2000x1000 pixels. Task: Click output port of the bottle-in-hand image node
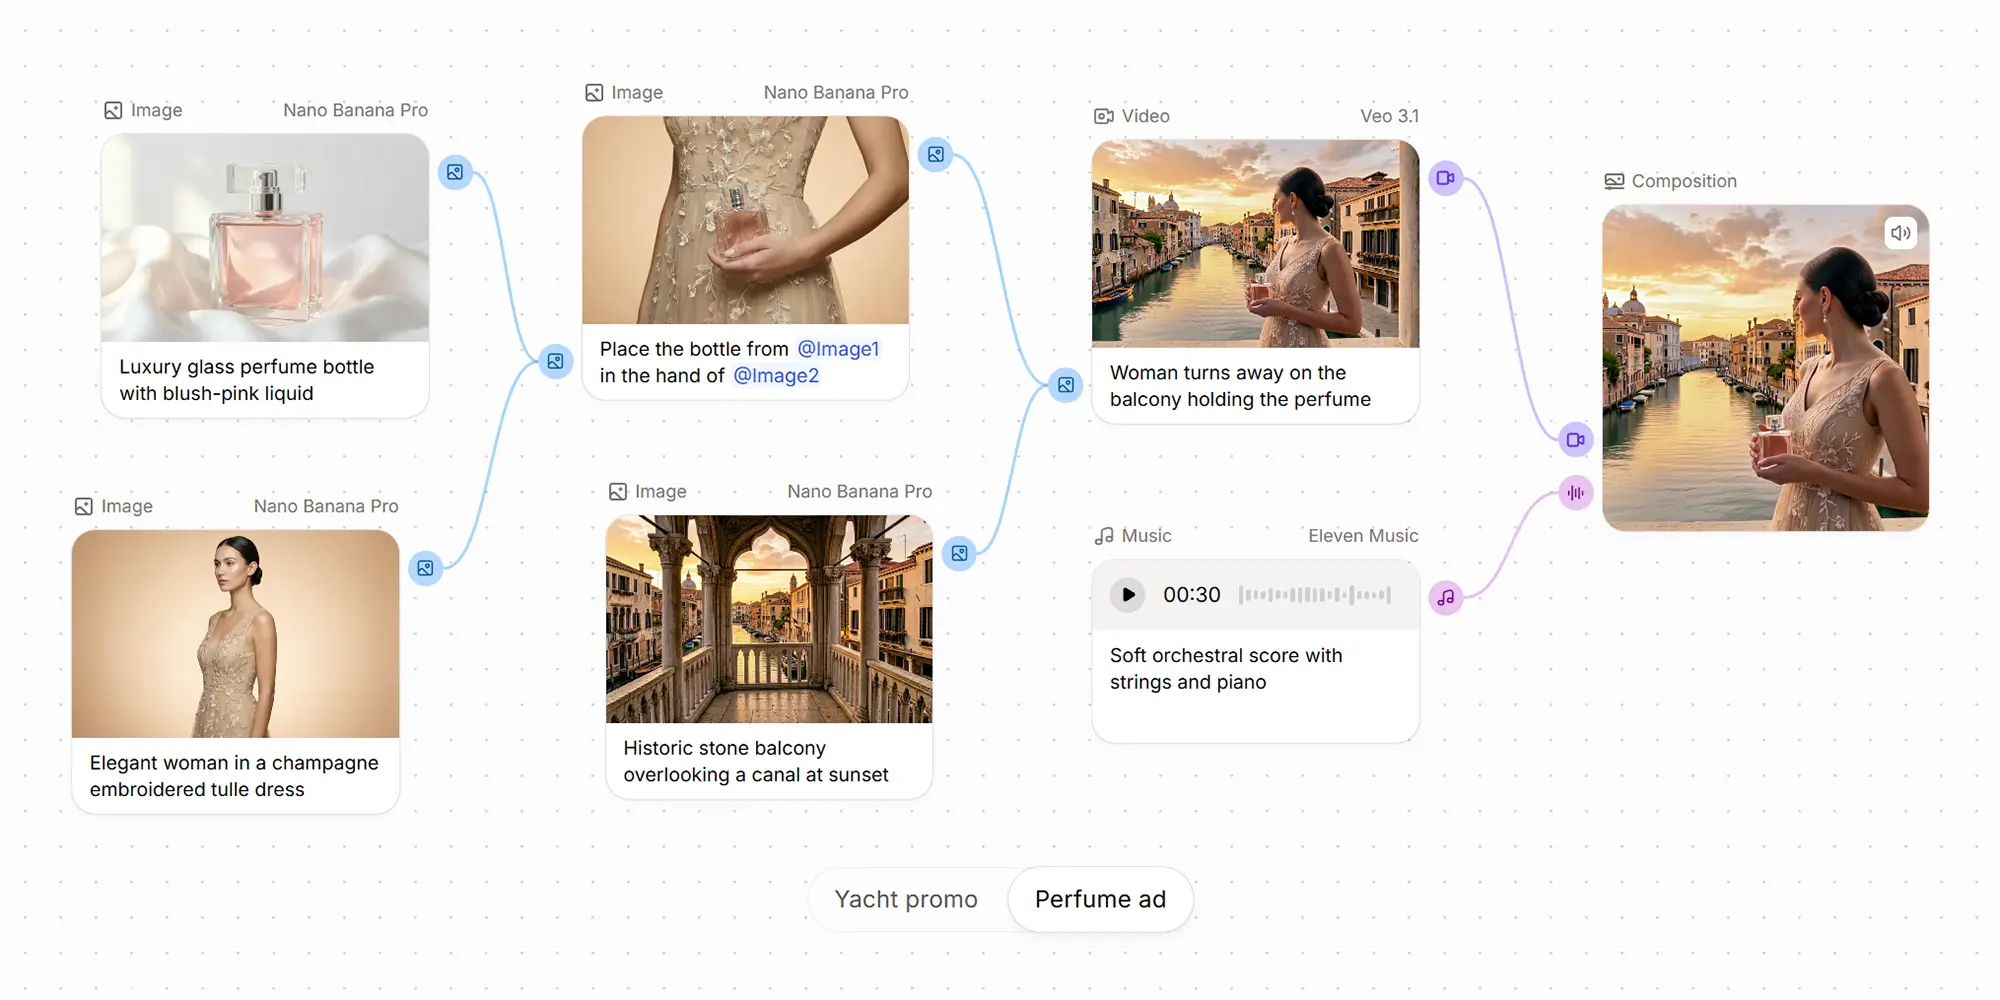936,154
